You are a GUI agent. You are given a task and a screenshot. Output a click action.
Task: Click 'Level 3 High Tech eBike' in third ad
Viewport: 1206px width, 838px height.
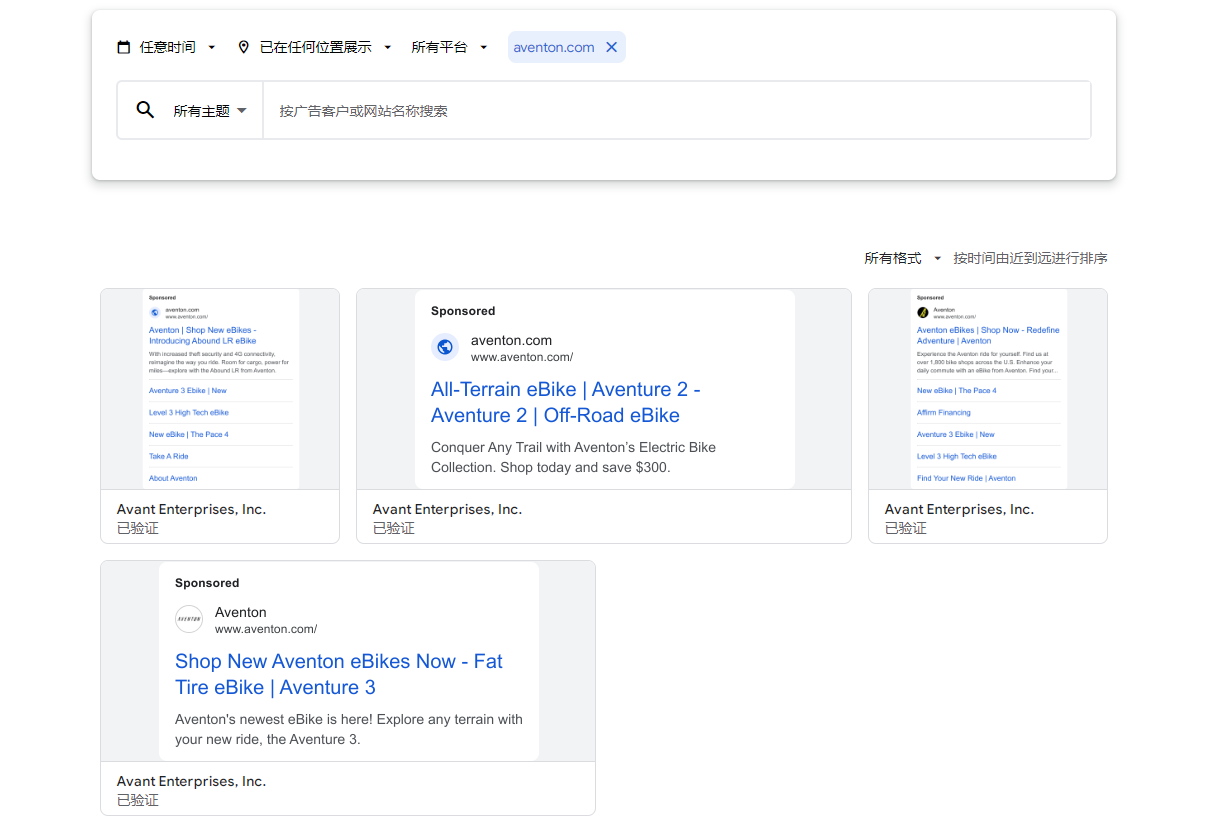coord(957,457)
